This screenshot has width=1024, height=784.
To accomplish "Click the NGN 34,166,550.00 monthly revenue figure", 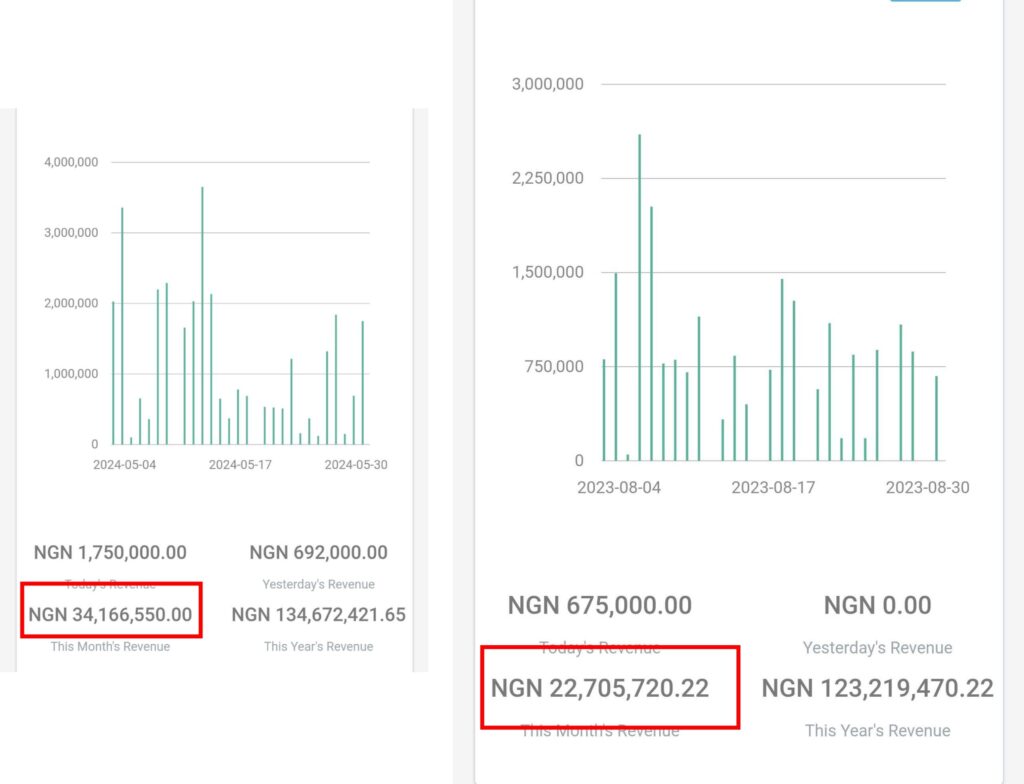I will tap(110, 614).
